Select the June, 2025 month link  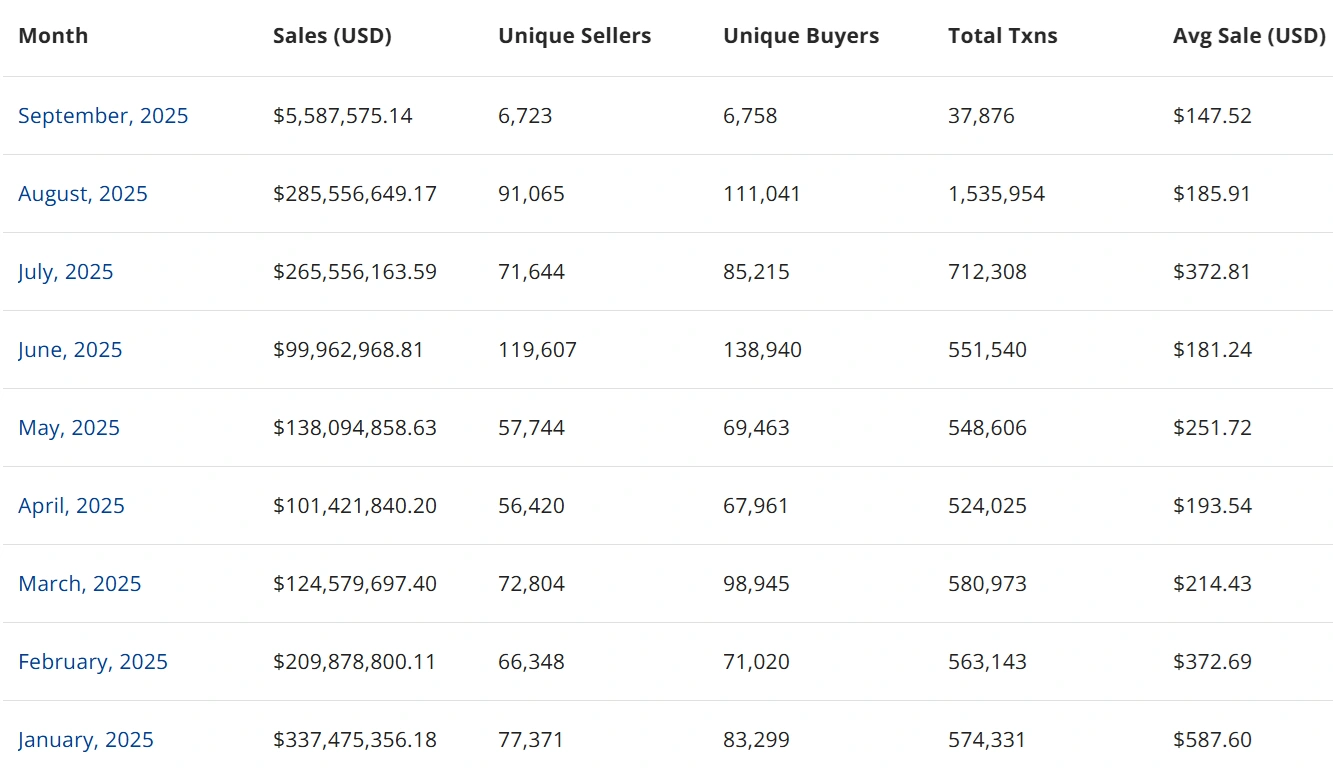pyautogui.click(x=70, y=350)
